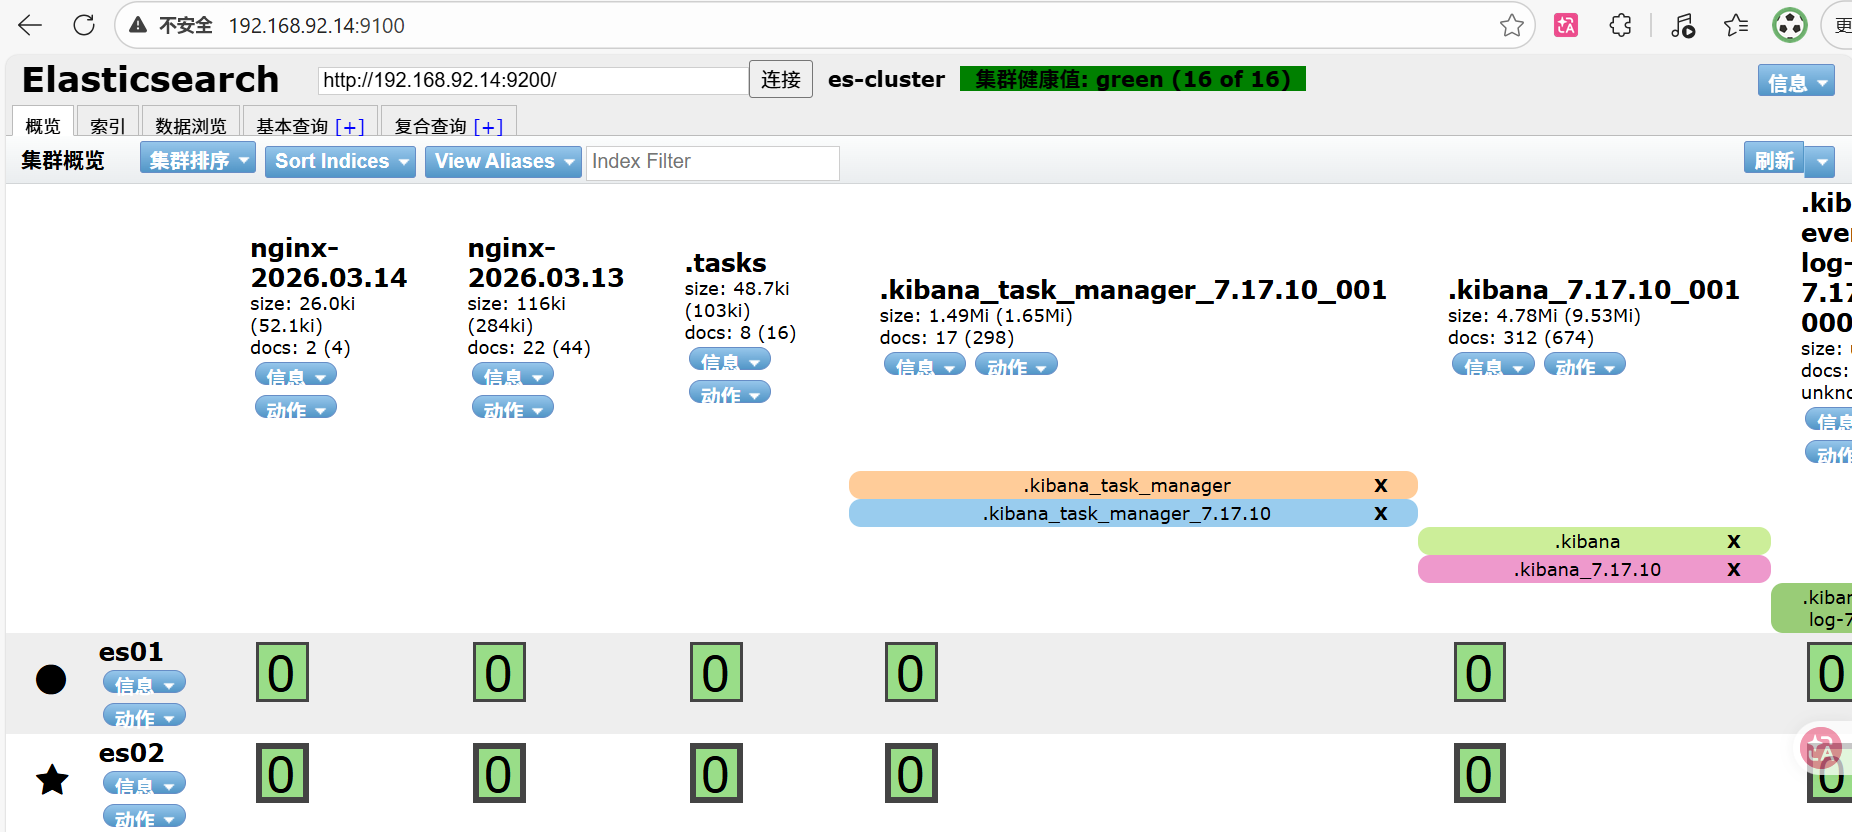This screenshot has height=832, width=1852.
Task: Click es02 shard 0 of .tasks index
Action: [716, 773]
